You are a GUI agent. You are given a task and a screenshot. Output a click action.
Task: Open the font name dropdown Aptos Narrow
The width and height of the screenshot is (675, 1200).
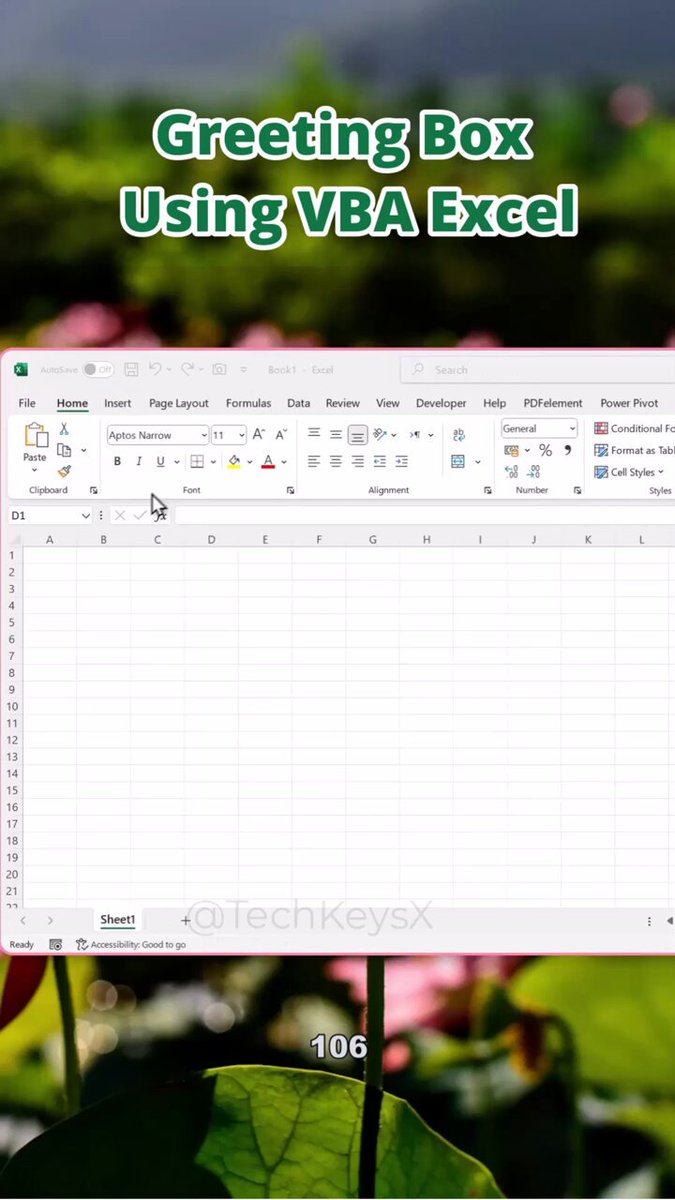click(204, 435)
